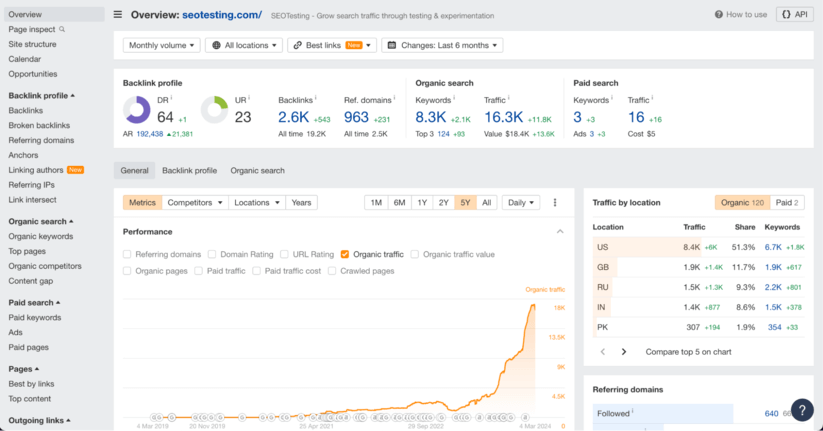Check the Domain Rating checkbox
The height and width of the screenshot is (431, 823).
(x=212, y=254)
